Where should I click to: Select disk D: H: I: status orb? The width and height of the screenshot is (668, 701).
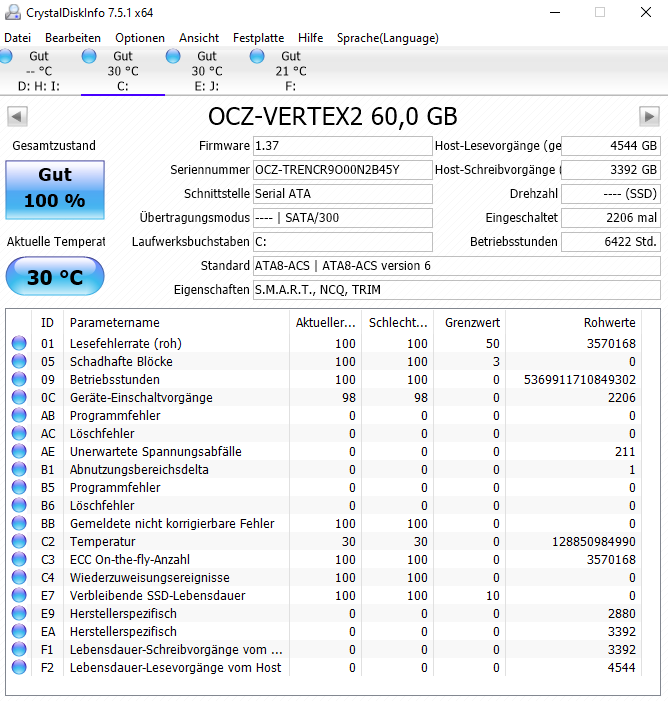[x=6, y=56]
